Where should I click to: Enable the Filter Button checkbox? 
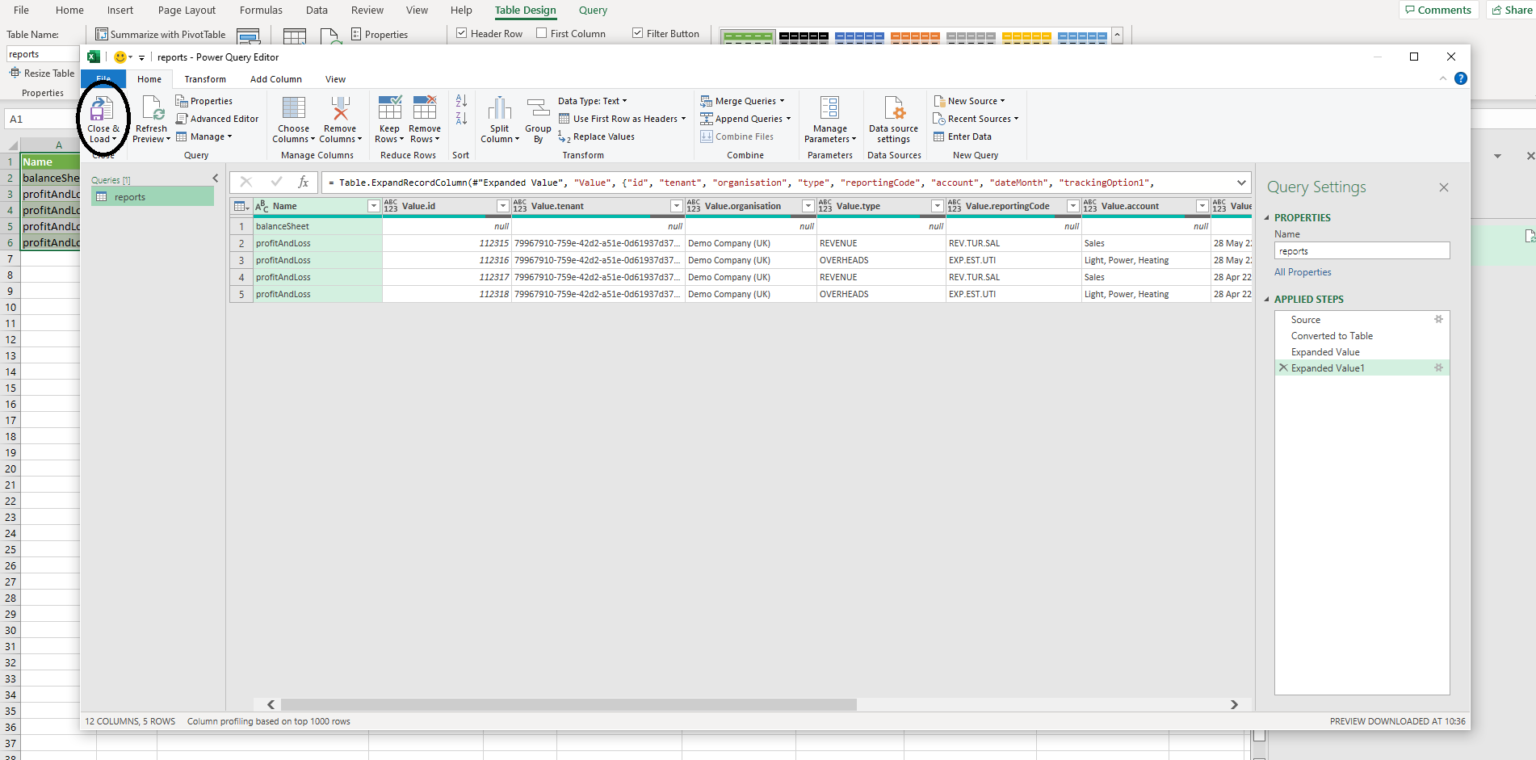coord(637,33)
